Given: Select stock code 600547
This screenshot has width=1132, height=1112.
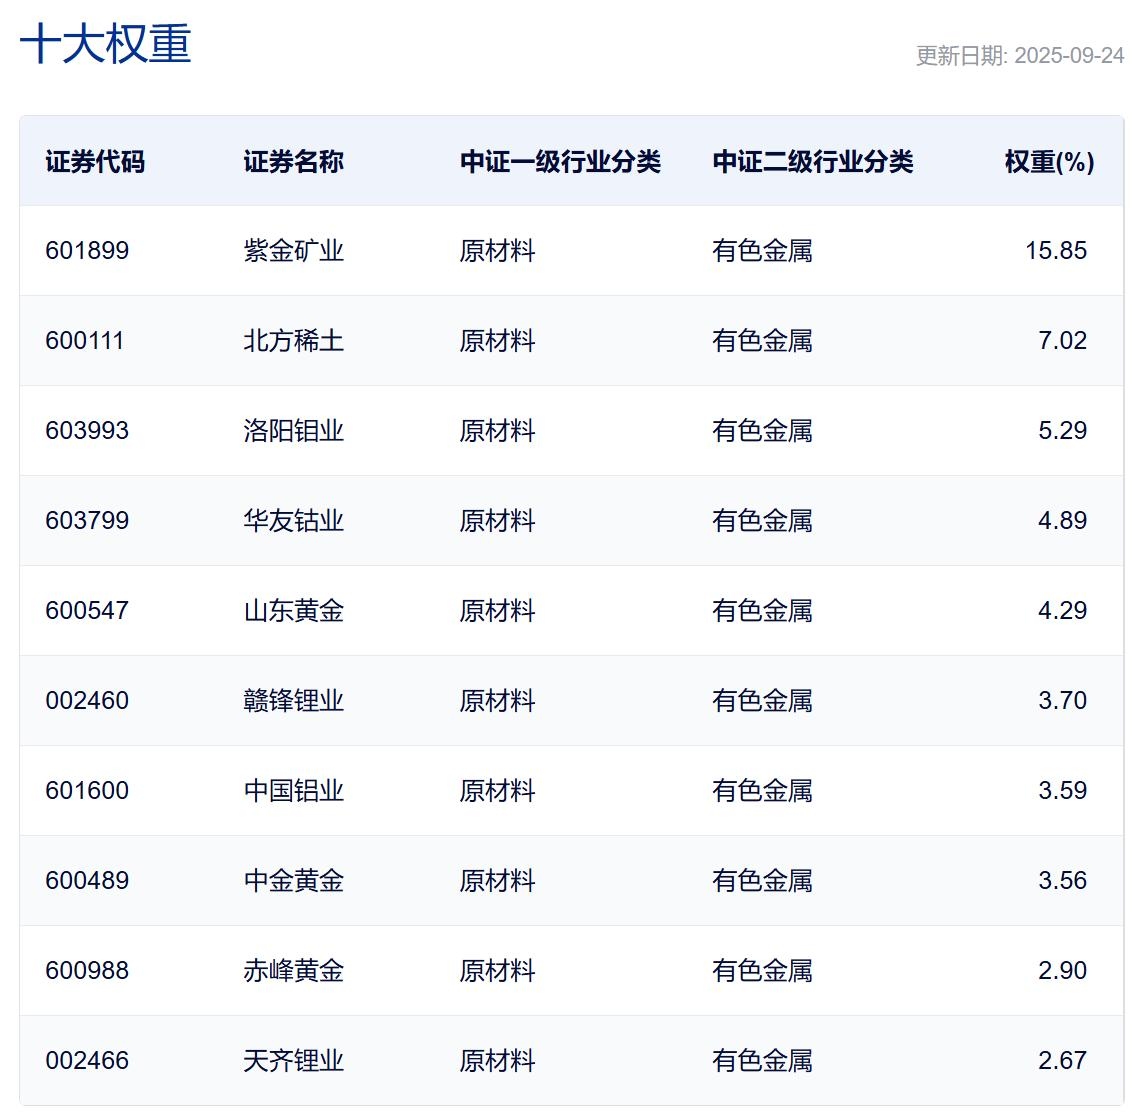Looking at the screenshot, I should coord(87,610).
